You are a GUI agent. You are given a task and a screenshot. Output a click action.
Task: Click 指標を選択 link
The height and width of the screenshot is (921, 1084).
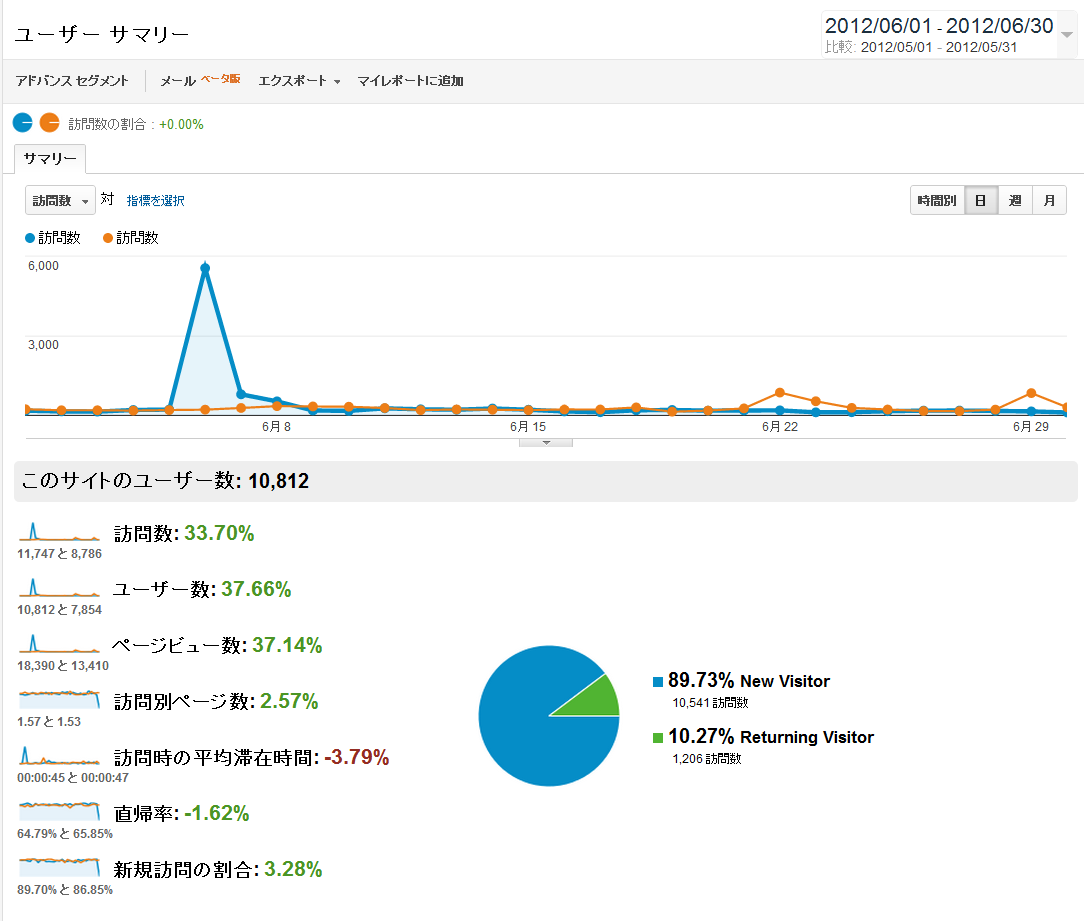coord(155,201)
